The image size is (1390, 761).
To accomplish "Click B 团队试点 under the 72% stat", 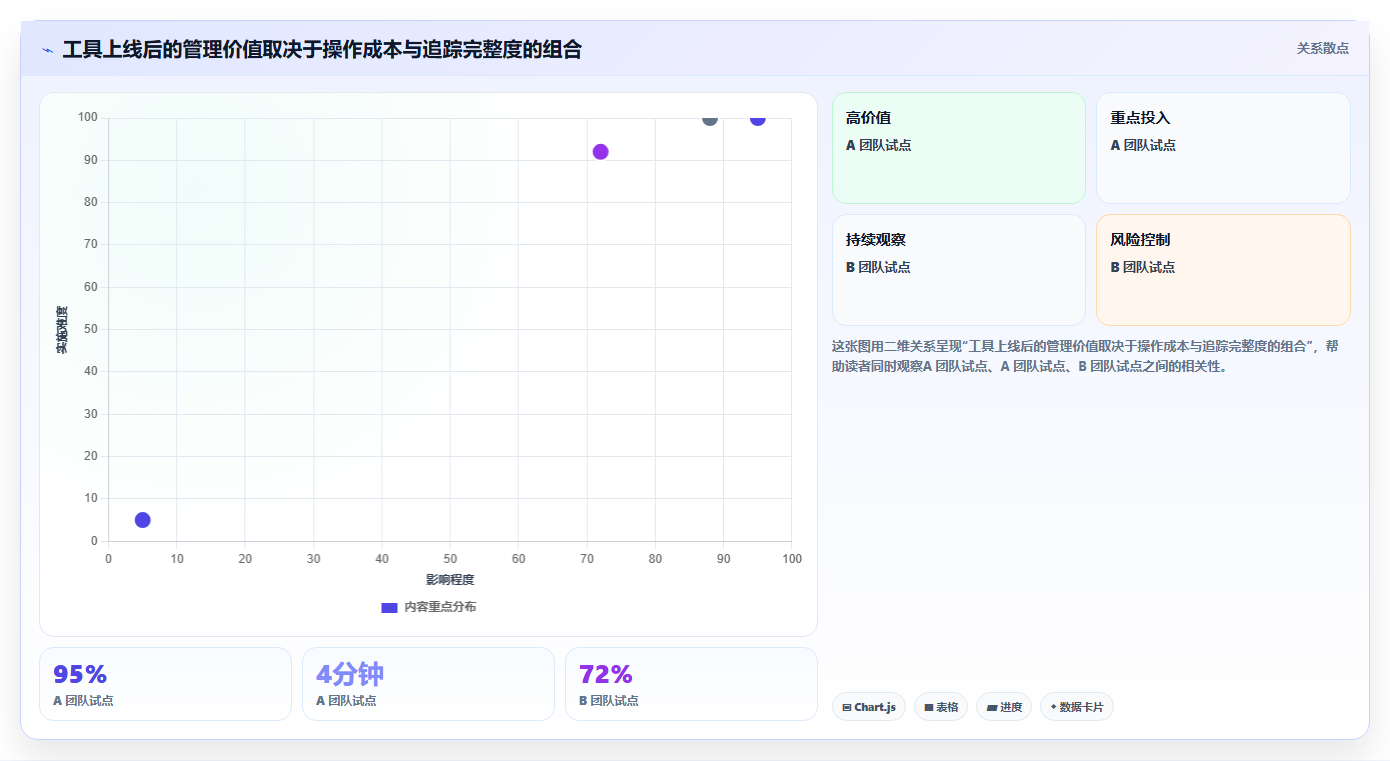I will (609, 701).
